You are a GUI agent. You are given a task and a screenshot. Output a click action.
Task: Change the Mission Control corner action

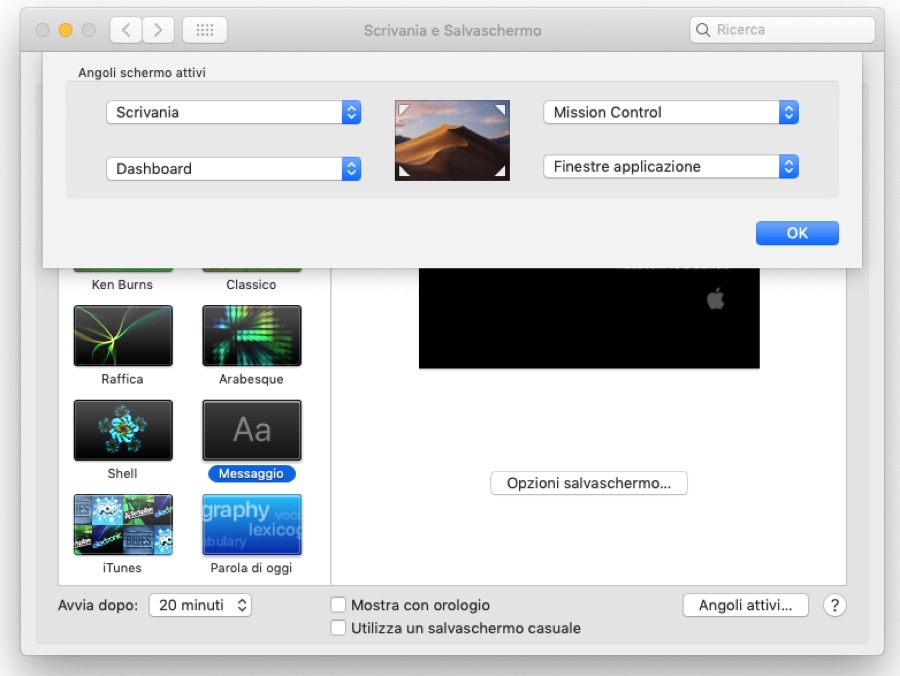(670, 112)
